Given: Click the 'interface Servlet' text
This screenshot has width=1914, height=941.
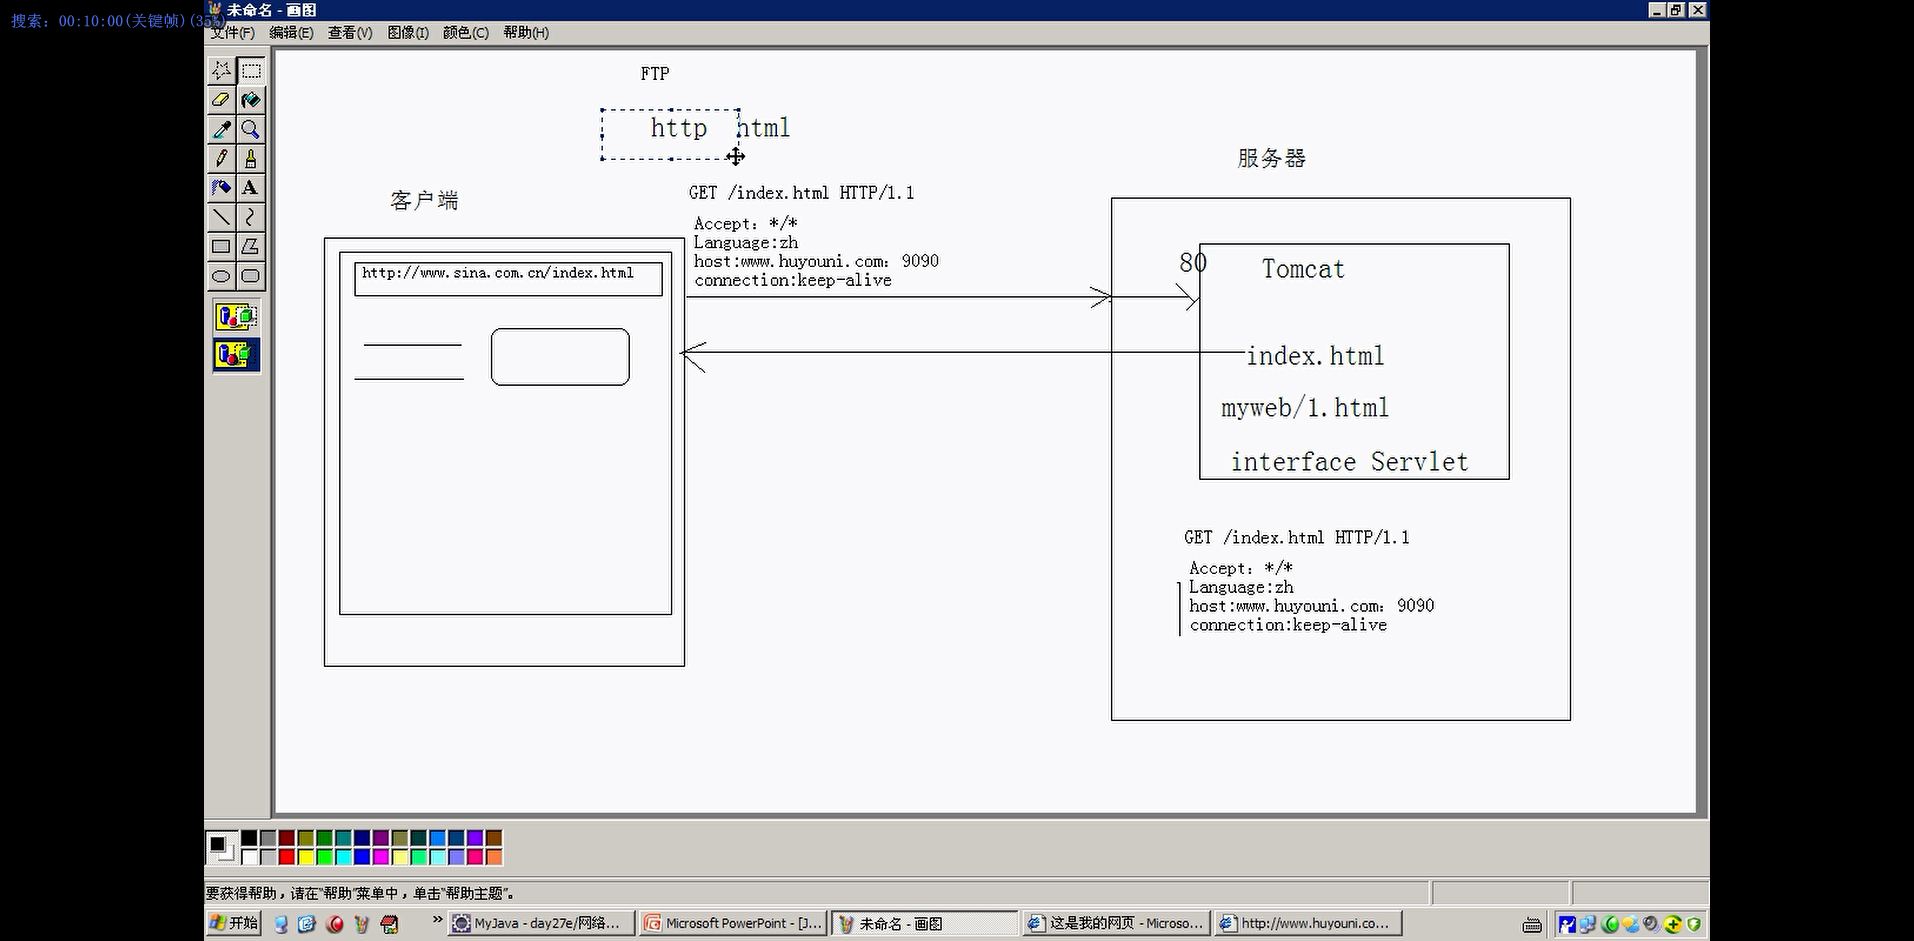Looking at the screenshot, I should 1349,462.
